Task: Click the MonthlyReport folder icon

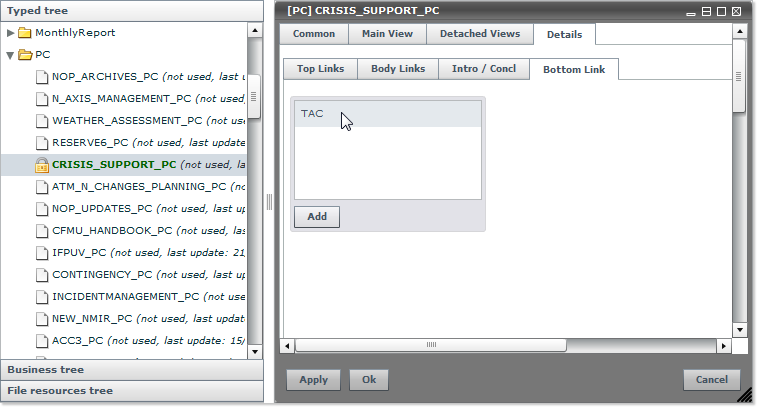Action: click(25, 33)
